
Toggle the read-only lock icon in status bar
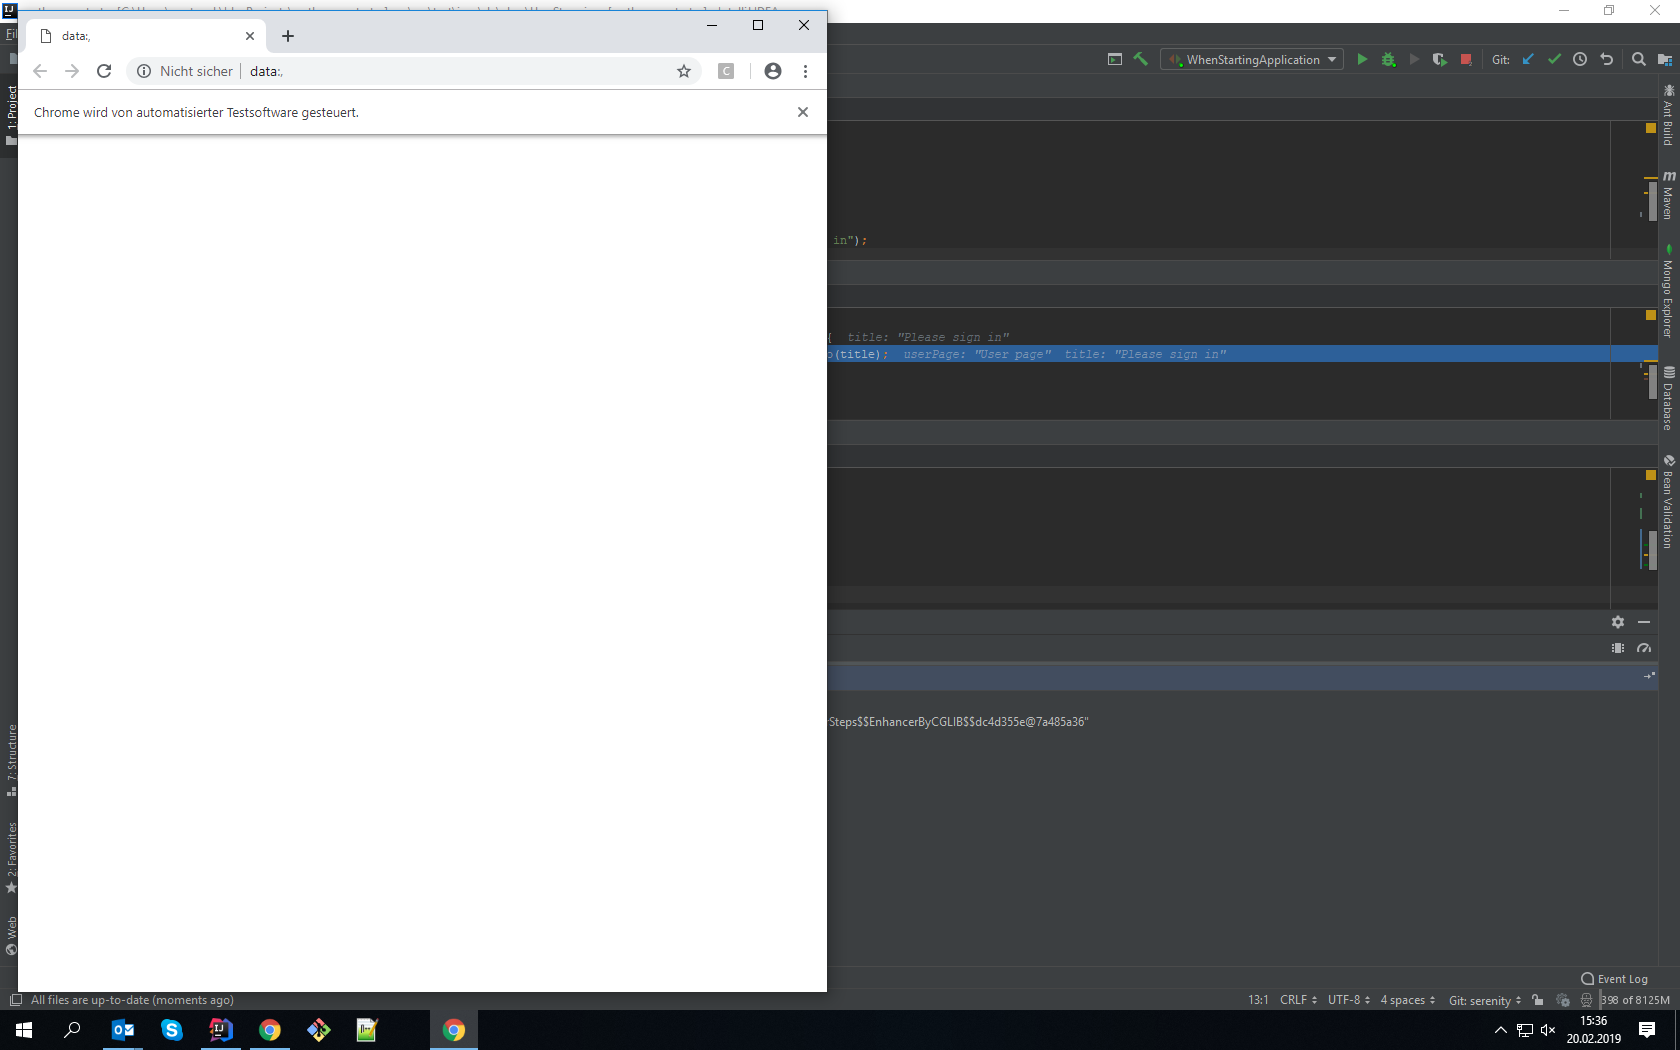[x=1538, y=1000]
